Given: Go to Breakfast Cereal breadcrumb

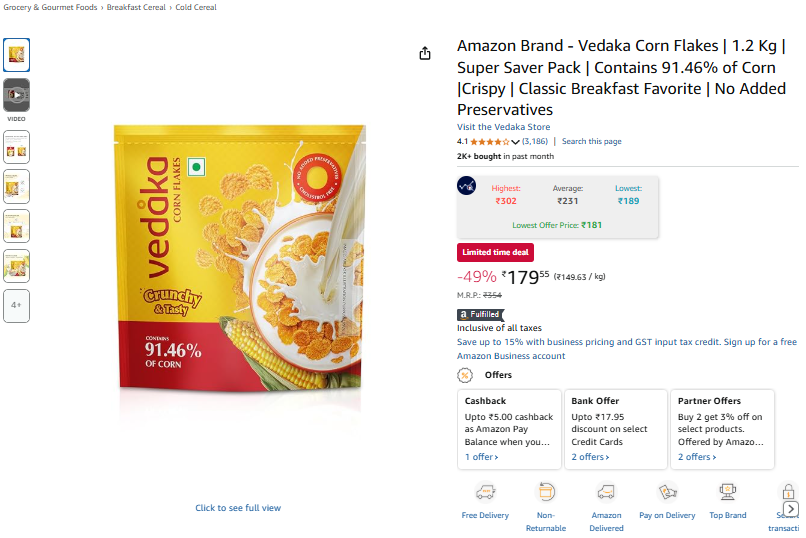Looking at the screenshot, I should click(x=136, y=7).
